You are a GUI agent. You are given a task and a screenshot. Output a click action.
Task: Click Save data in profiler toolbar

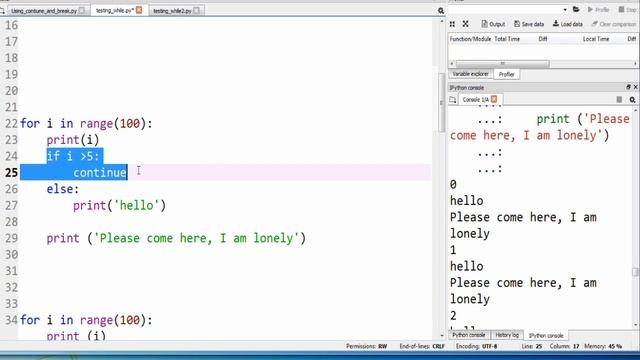[x=529, y=24]
